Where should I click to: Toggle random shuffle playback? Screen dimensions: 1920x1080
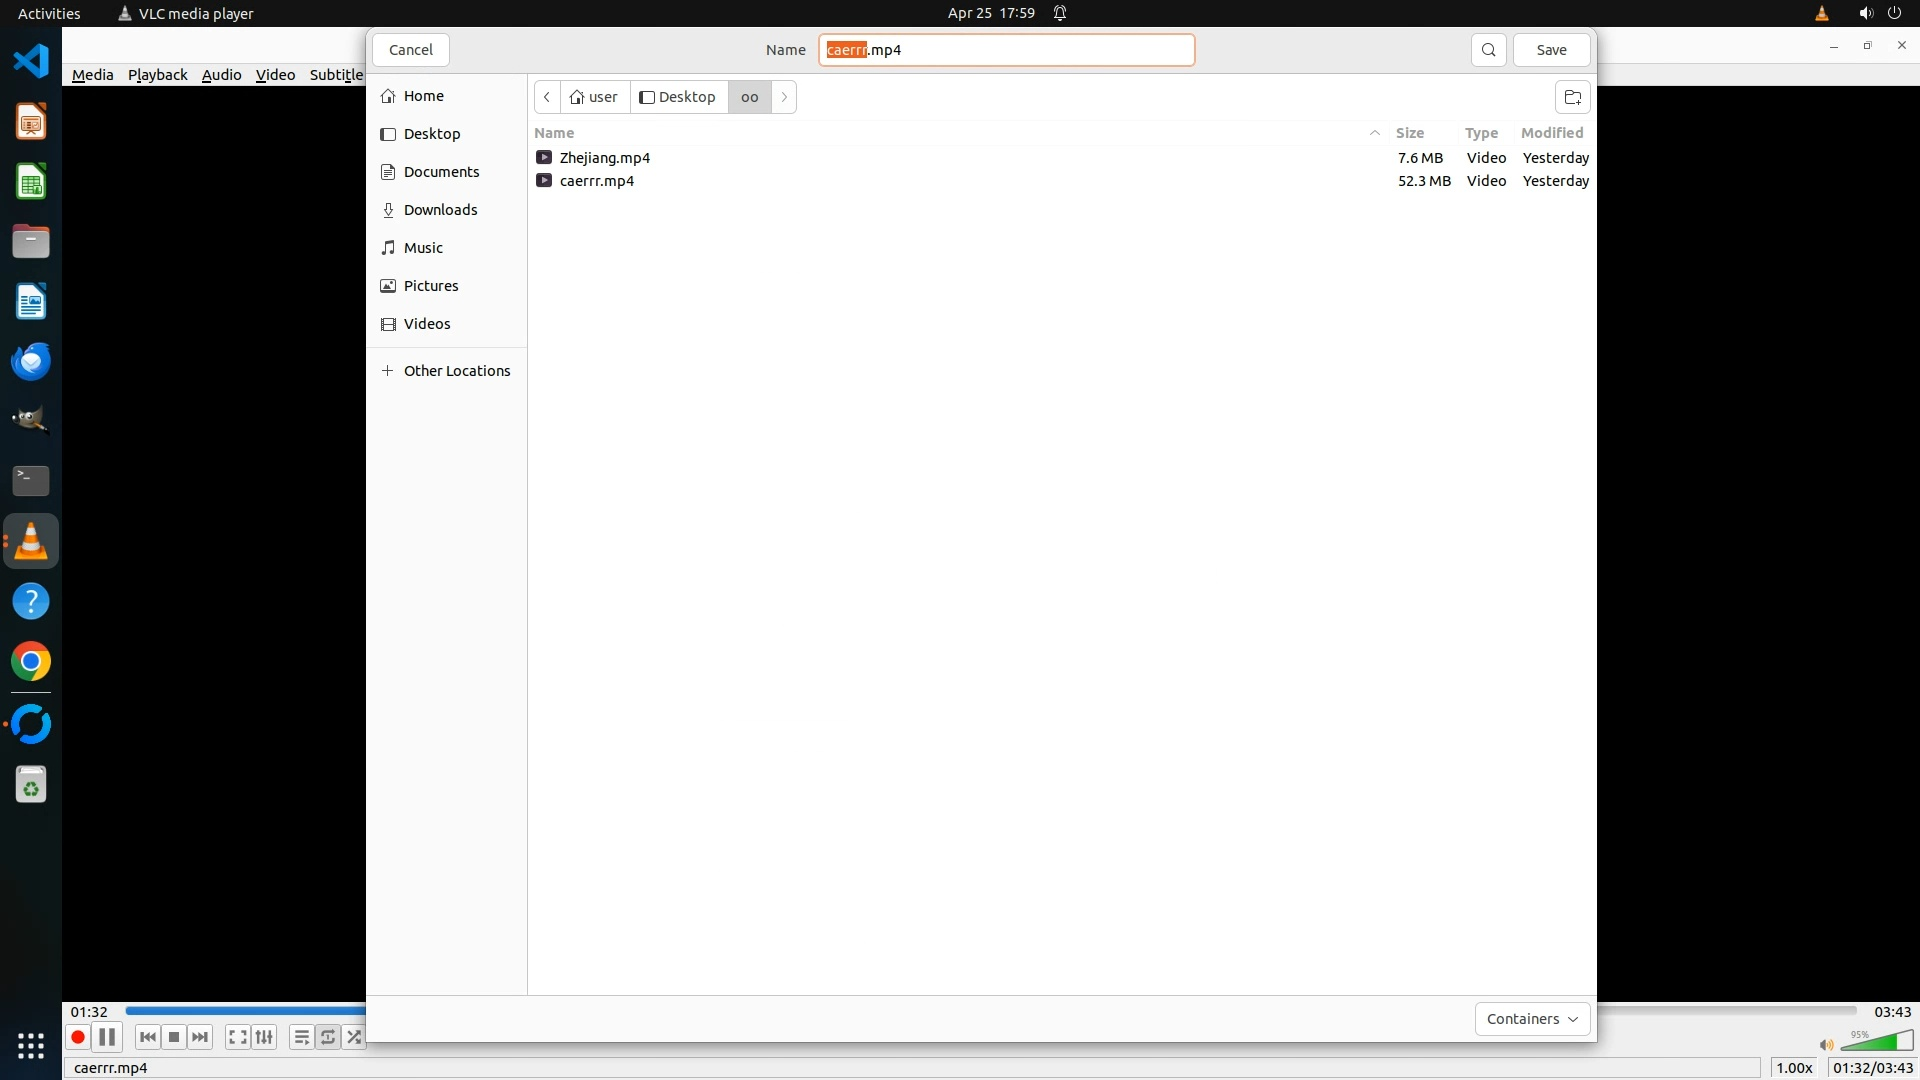click(354, 1037)
